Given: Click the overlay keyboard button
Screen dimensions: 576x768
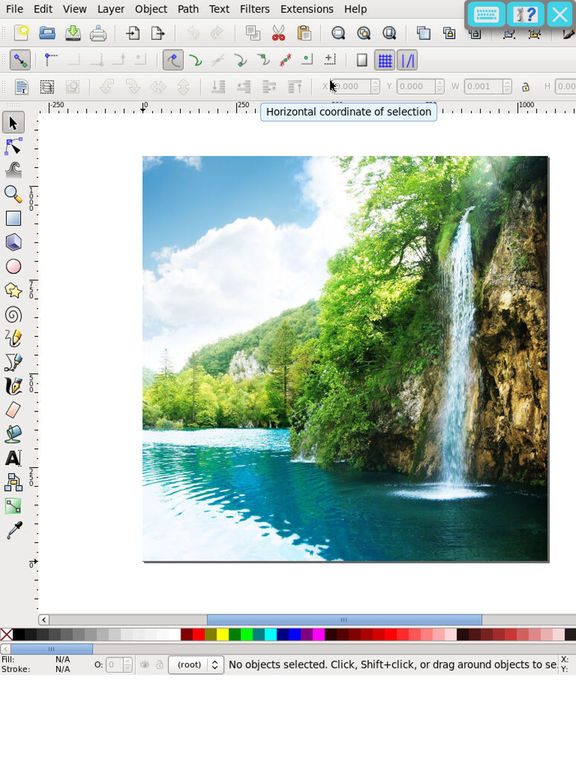Looking at the screenshot, I should [x=486, y=14].
